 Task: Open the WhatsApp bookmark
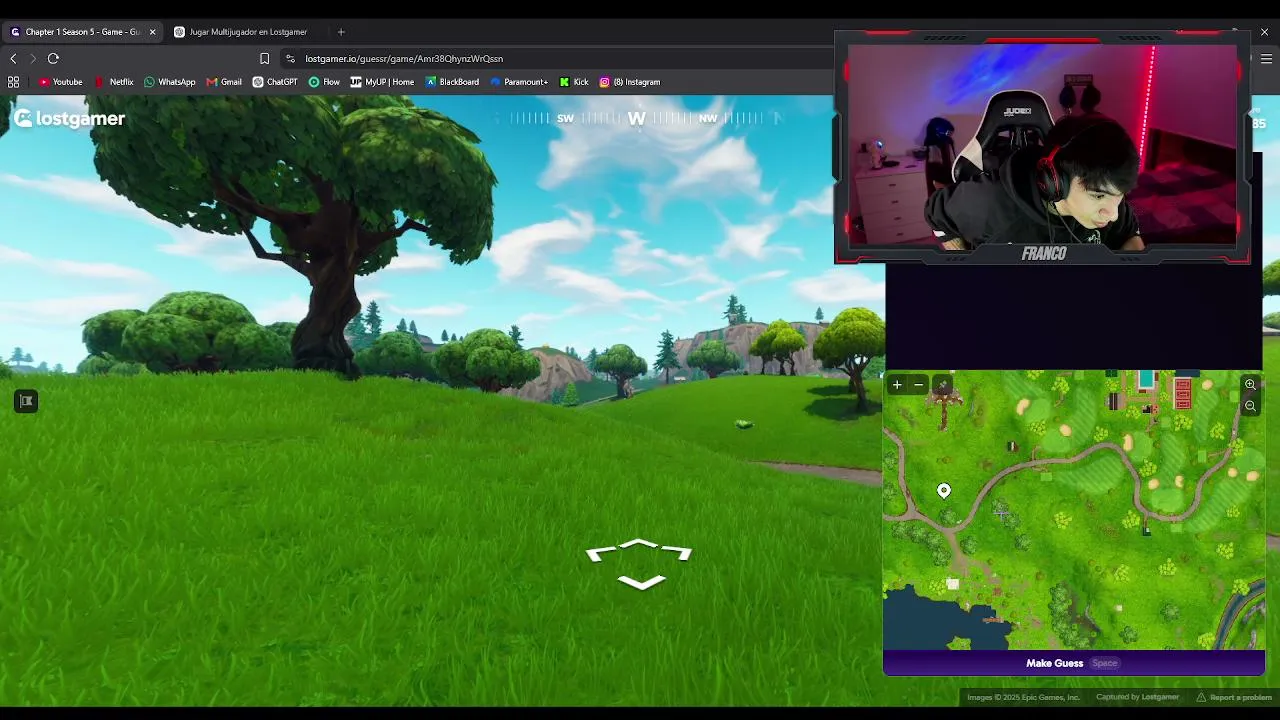coord(170,82)
